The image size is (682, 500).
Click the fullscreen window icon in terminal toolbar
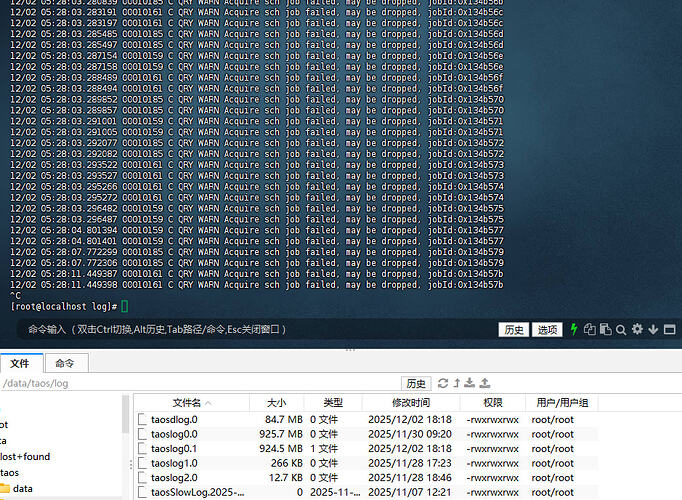point(669,329)
